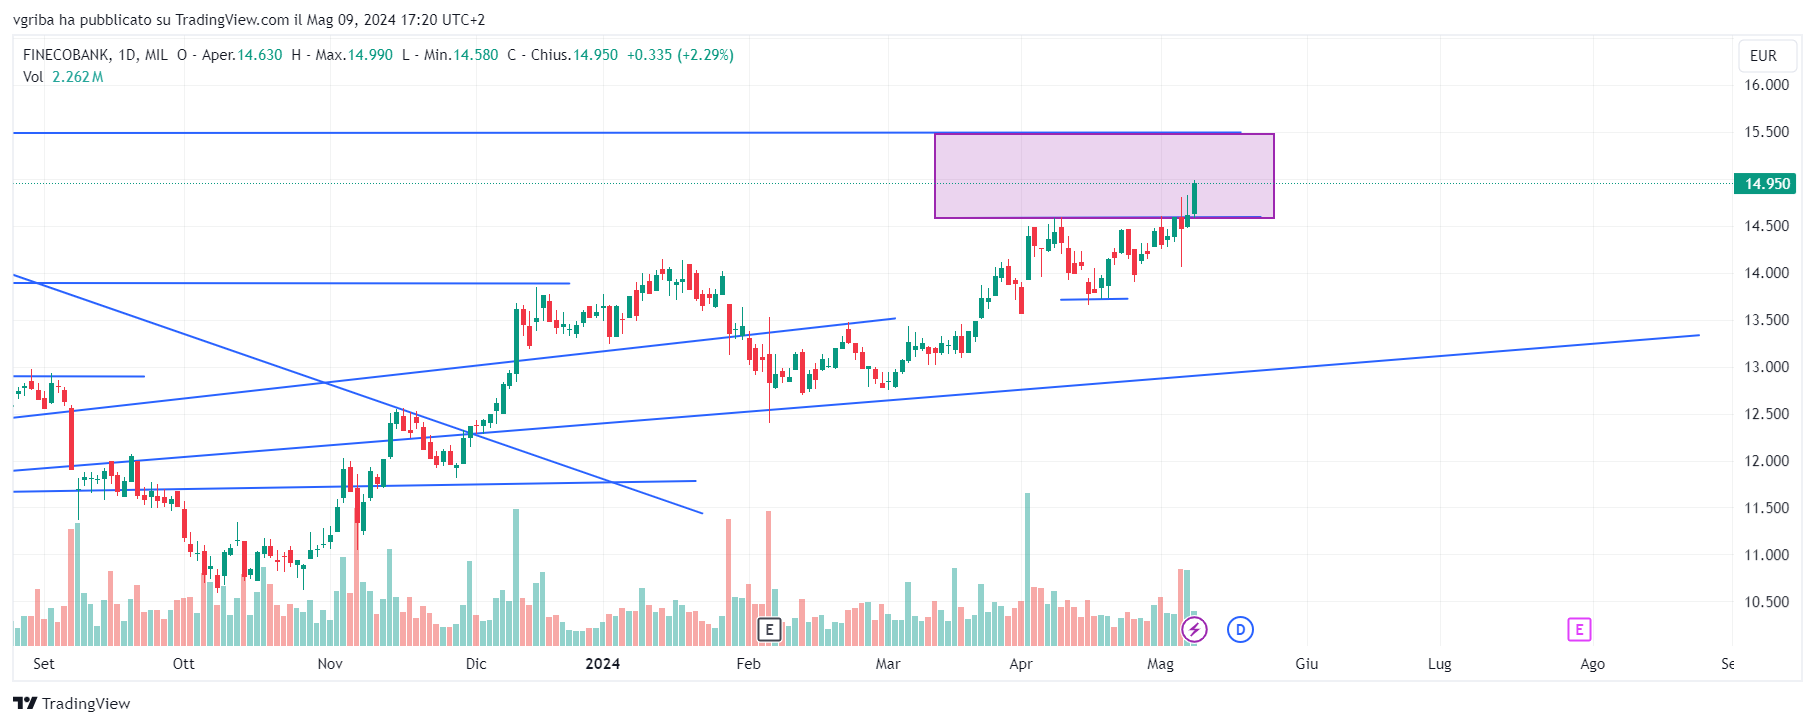This screenshot has height=725, width=1815.
Task: Click the Mar label on time axis
Action: [888, 664]
